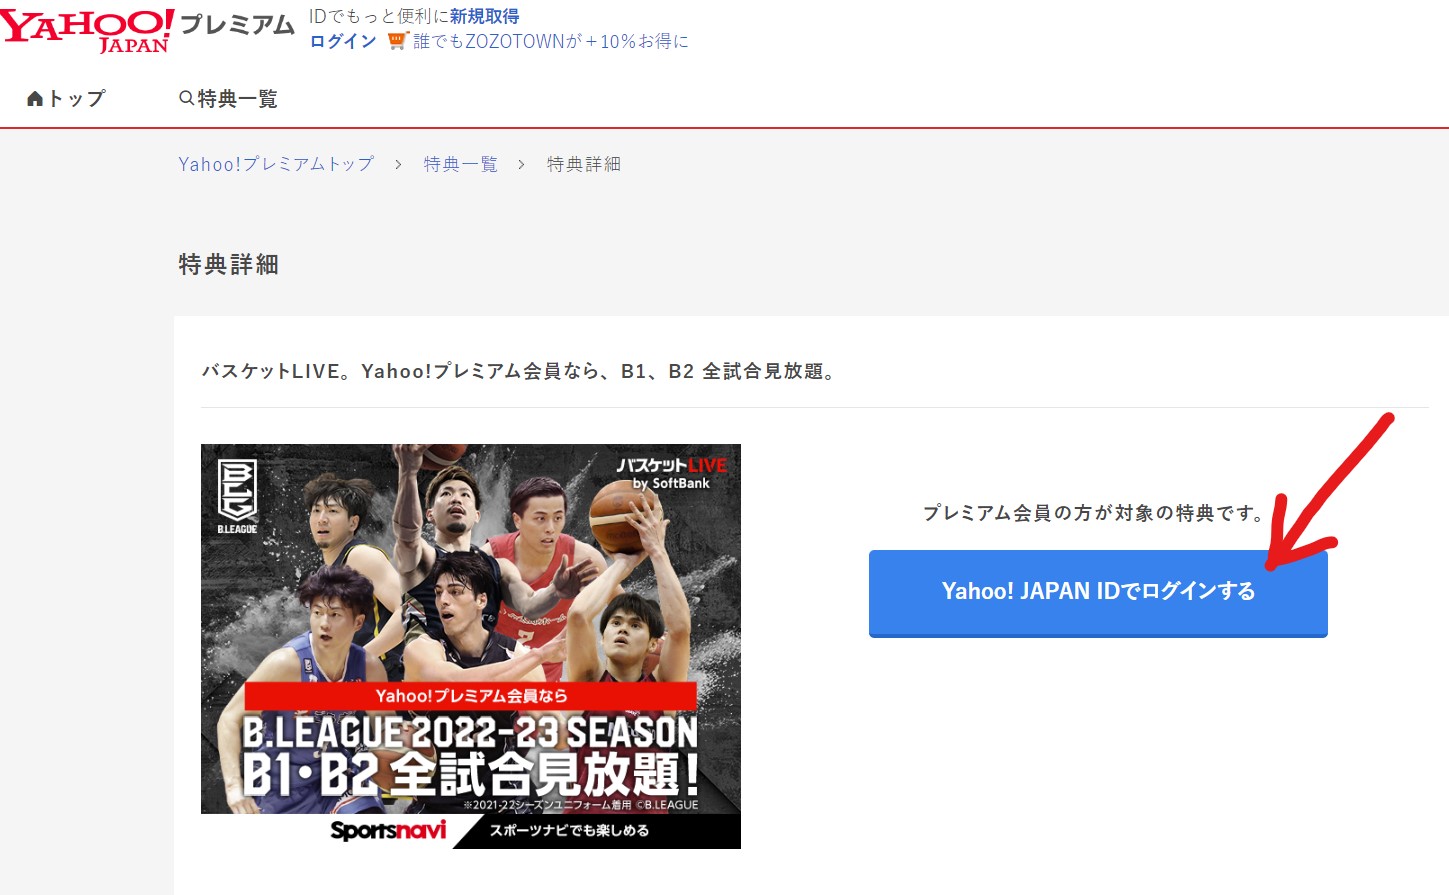
Task: Click the home icon beside トップ
Action: pyautogui.click(x=35, y=98)
